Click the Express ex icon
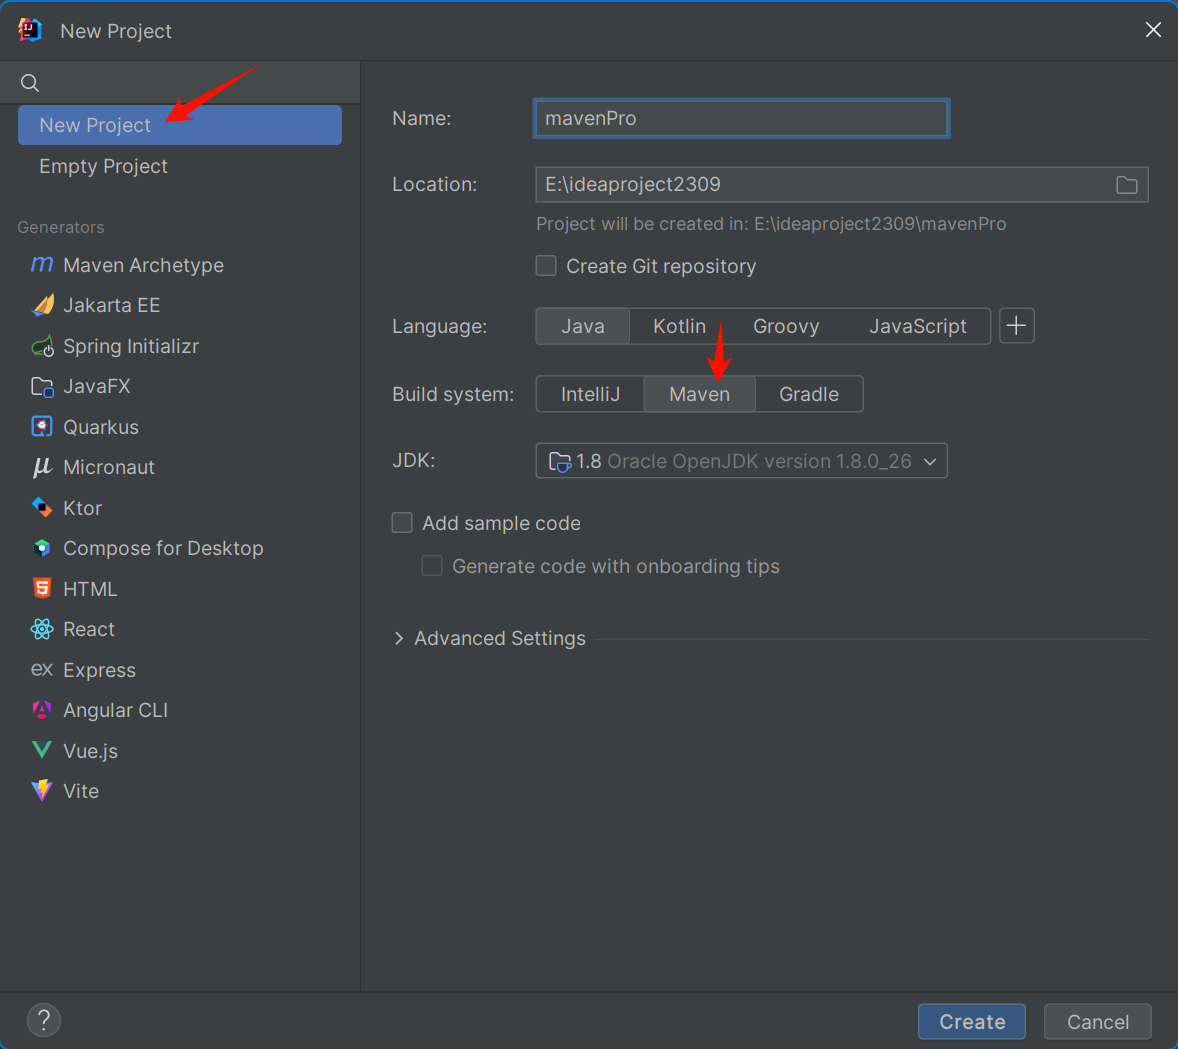Screen dimensions: 1178x1049 42,669
